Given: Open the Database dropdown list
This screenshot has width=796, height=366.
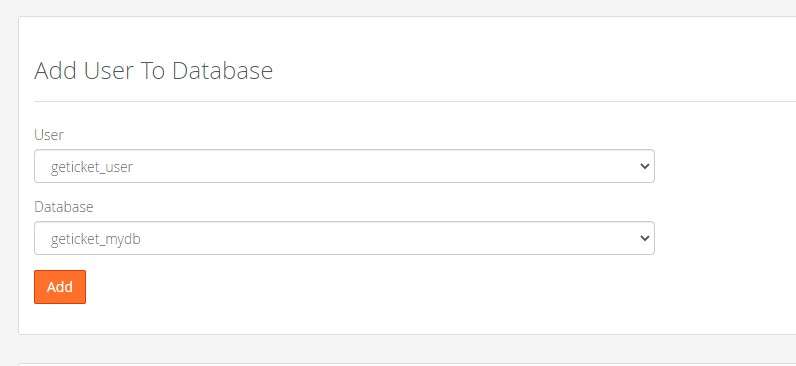Looking at the screenshot, I should pyautogui.click(x=344, y=238).
